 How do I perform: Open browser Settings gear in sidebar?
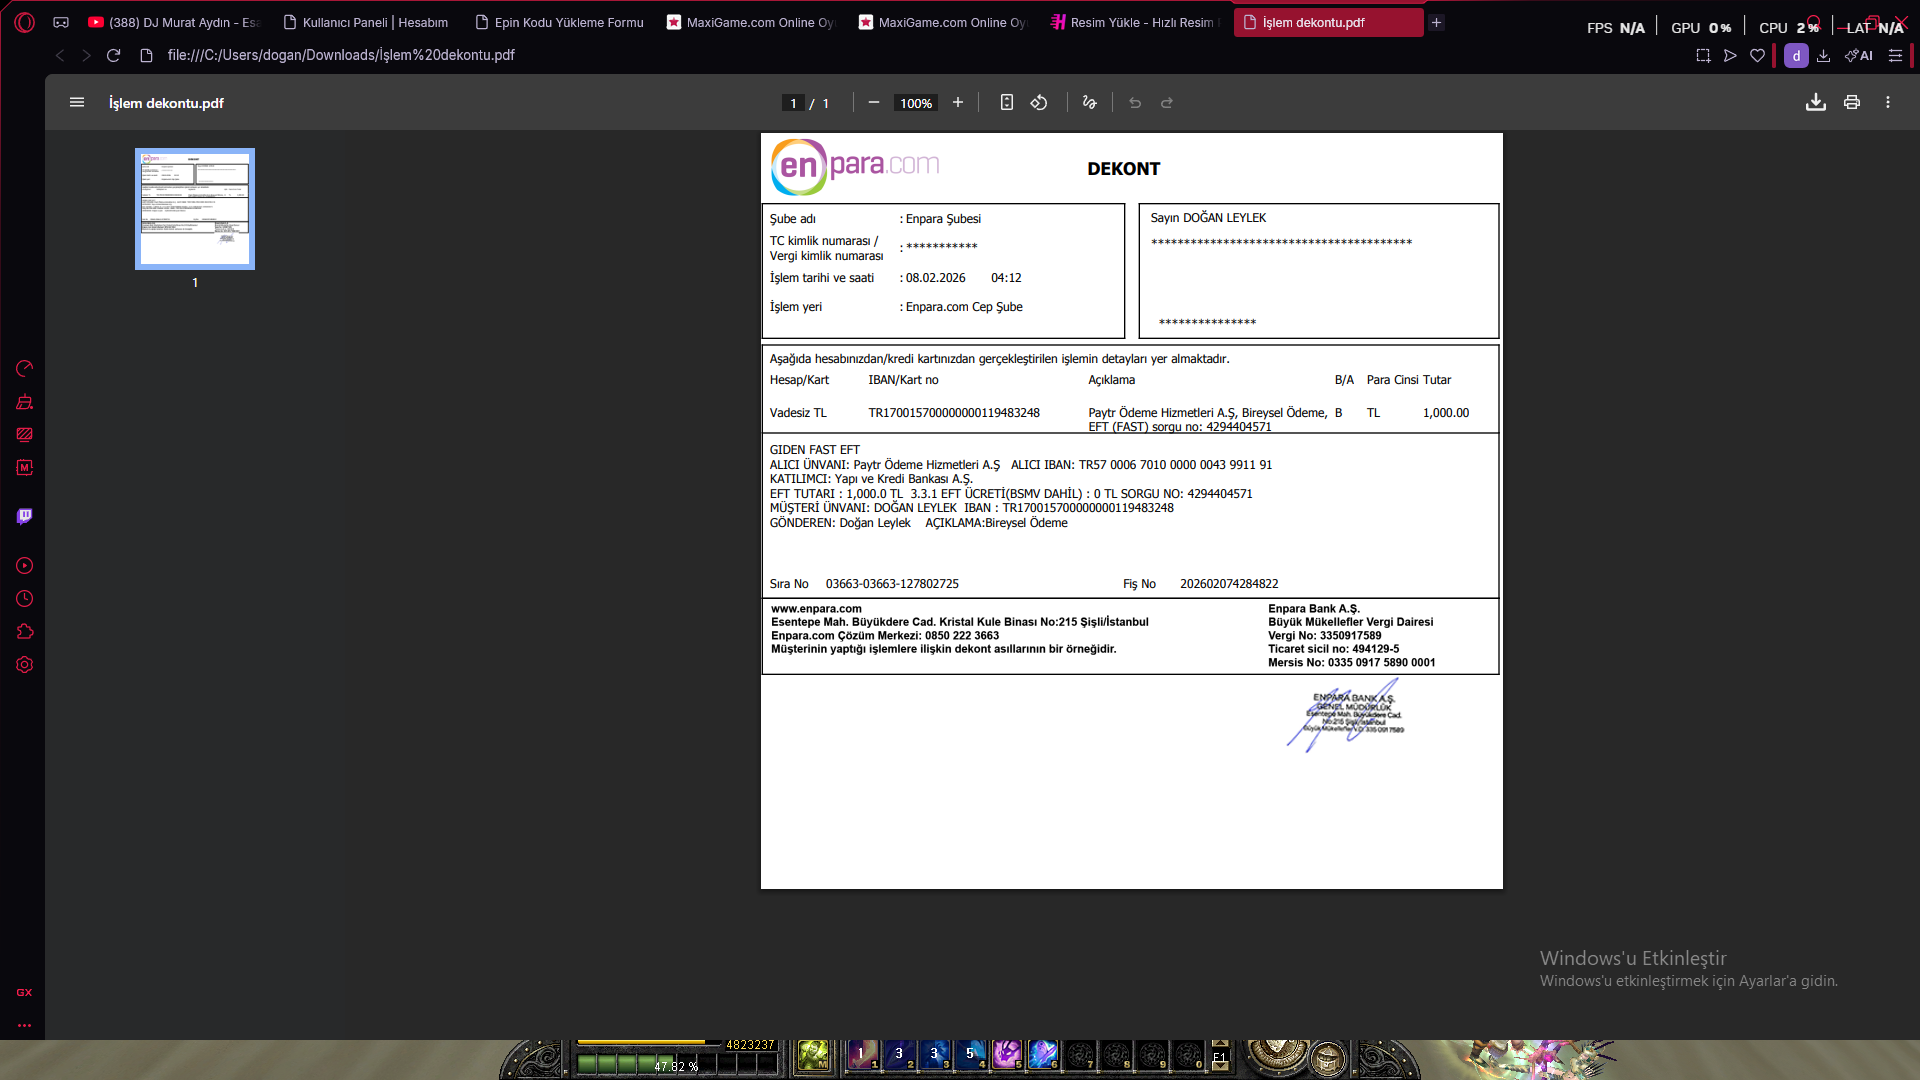point(25,665)
